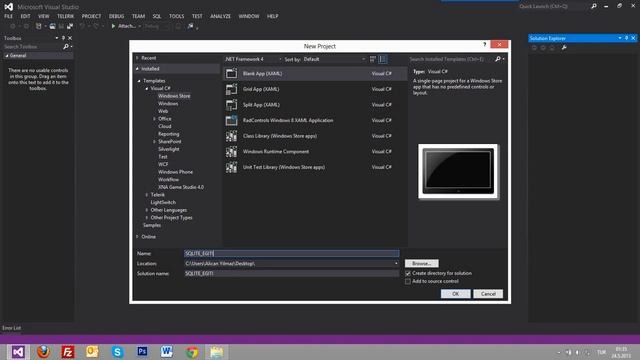This screenshot has width=640, height=360.
Task: Click the project Name input field
Action: click(291, 253)
